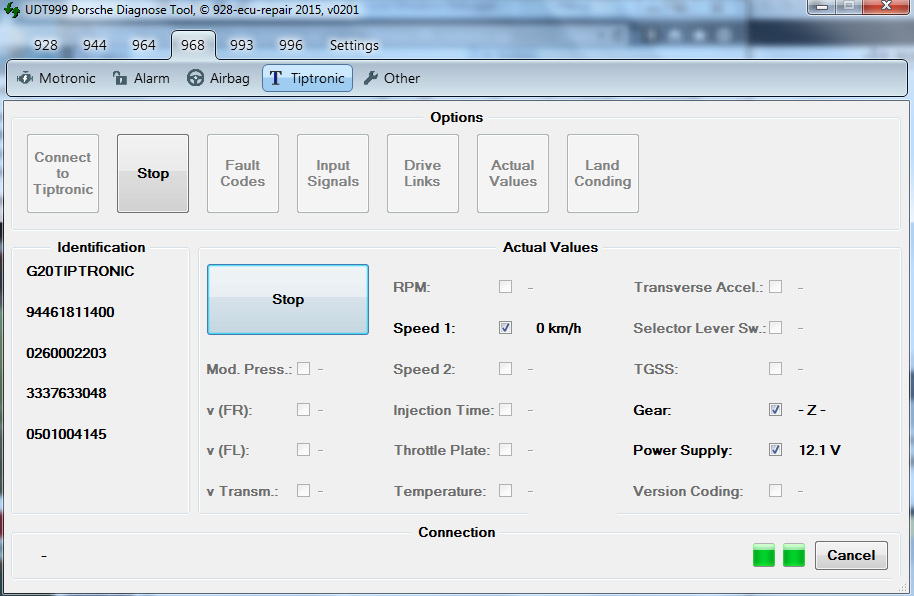Click the first green connection indicator

click(764, 555)
